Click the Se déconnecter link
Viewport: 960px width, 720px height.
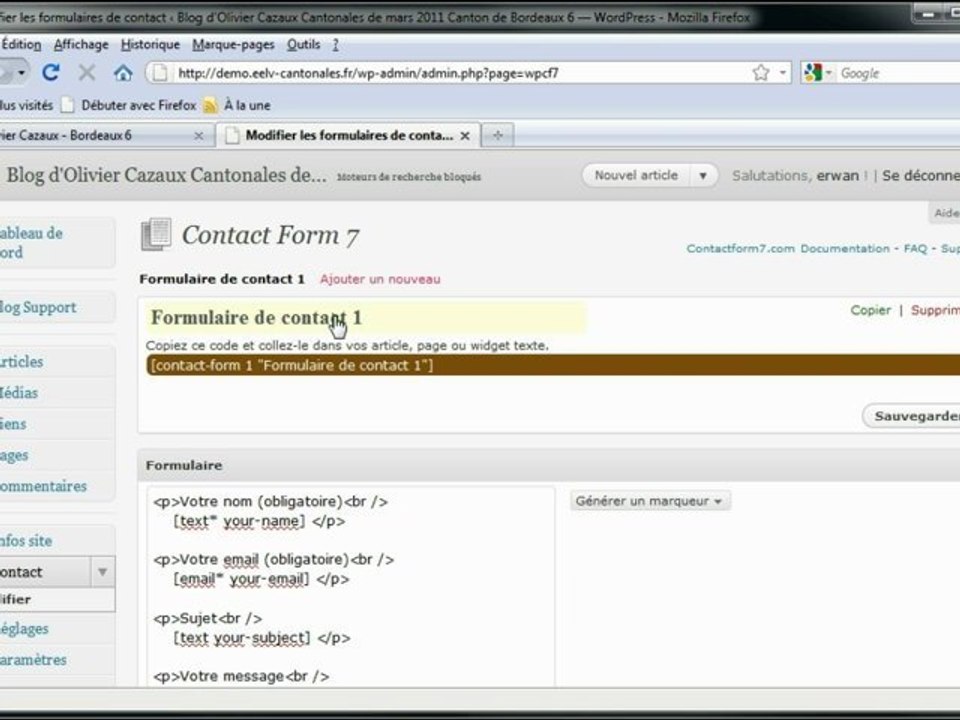coord(921,176)
